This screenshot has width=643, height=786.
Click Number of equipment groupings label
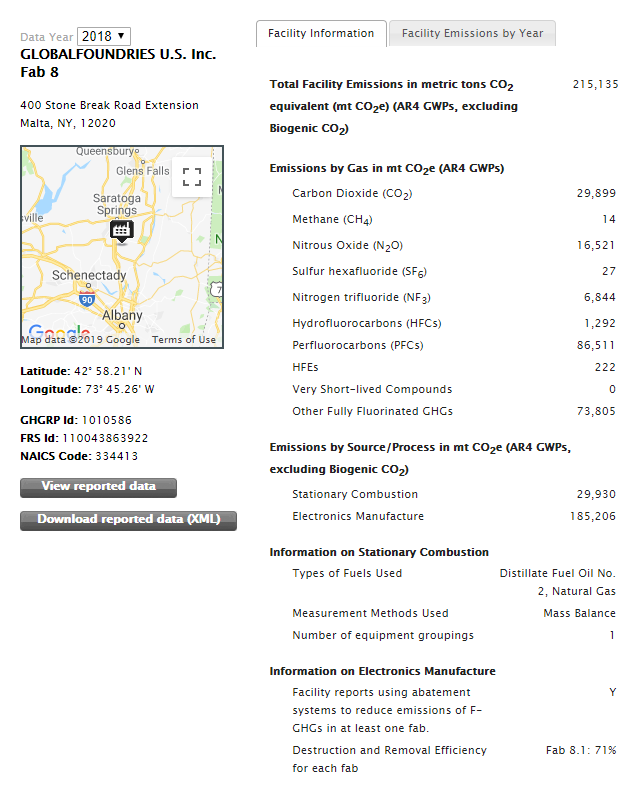click(383, 636)
